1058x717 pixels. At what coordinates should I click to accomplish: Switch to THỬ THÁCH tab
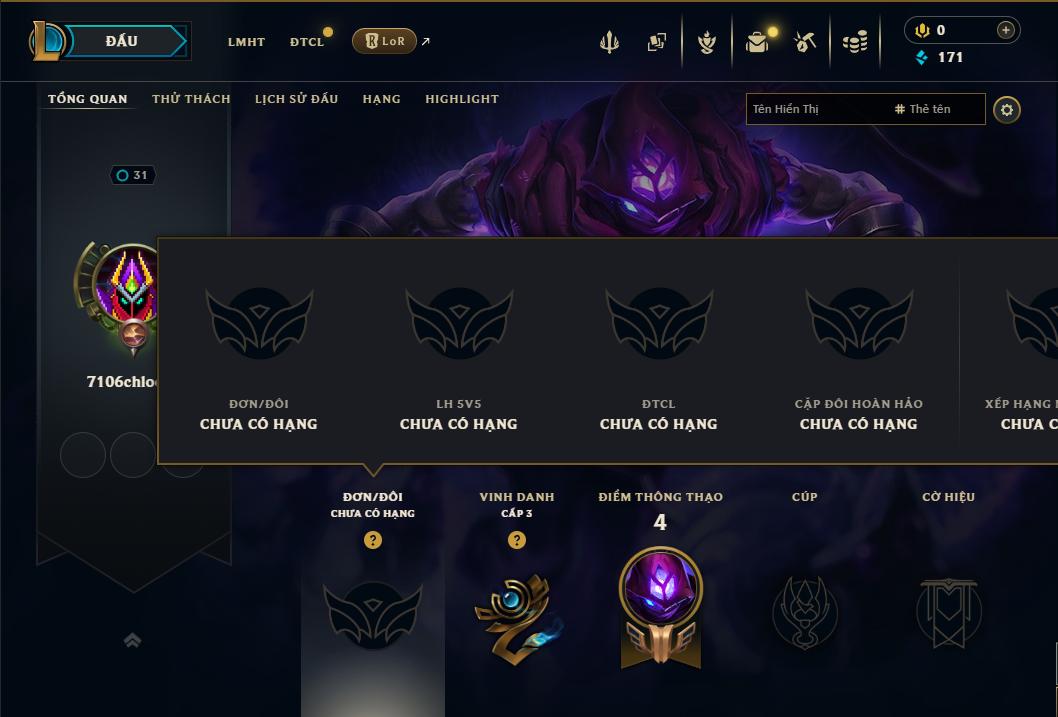coord(191,98)
